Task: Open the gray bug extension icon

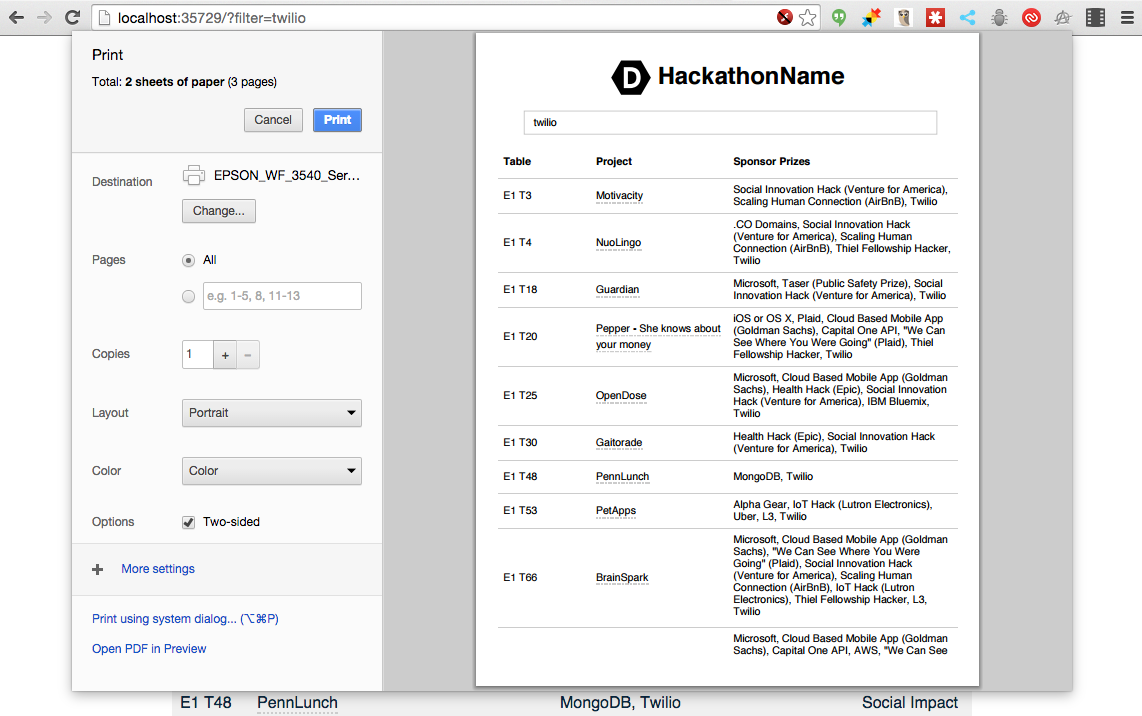Action: coord(999,17)
